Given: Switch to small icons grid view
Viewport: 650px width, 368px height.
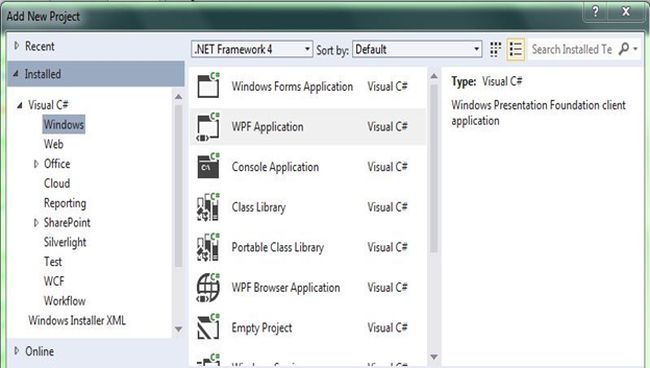Looking at the screenshot, I should tap(495, 49).
